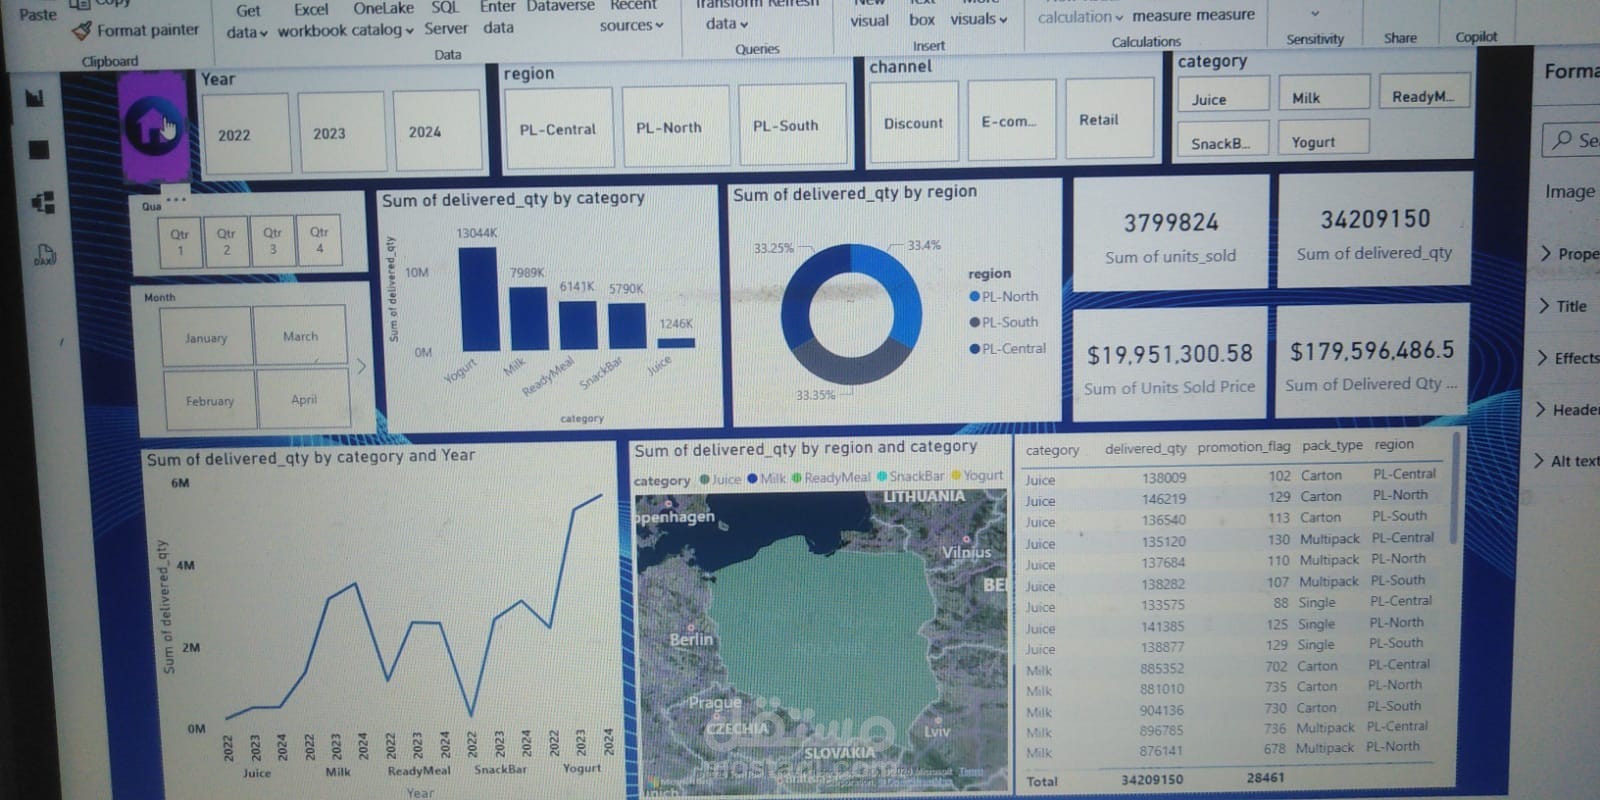The width and height of the screenshot is (1600, 800).
Task: Open Model view icon in left sidebar
Action: 42,203
